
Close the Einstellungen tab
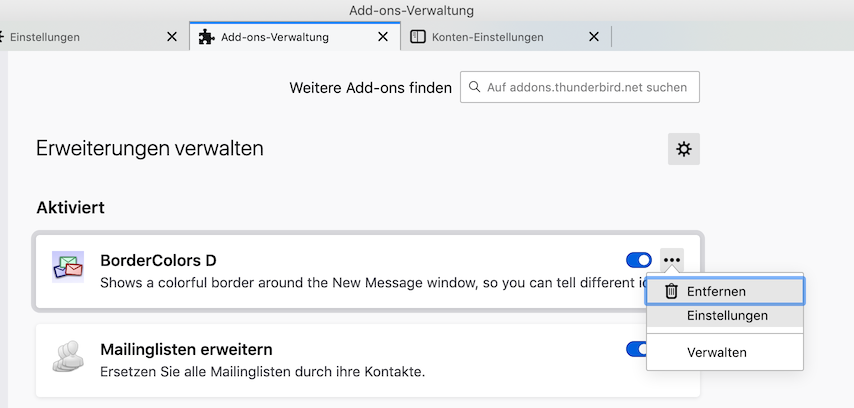coord(172,37)
